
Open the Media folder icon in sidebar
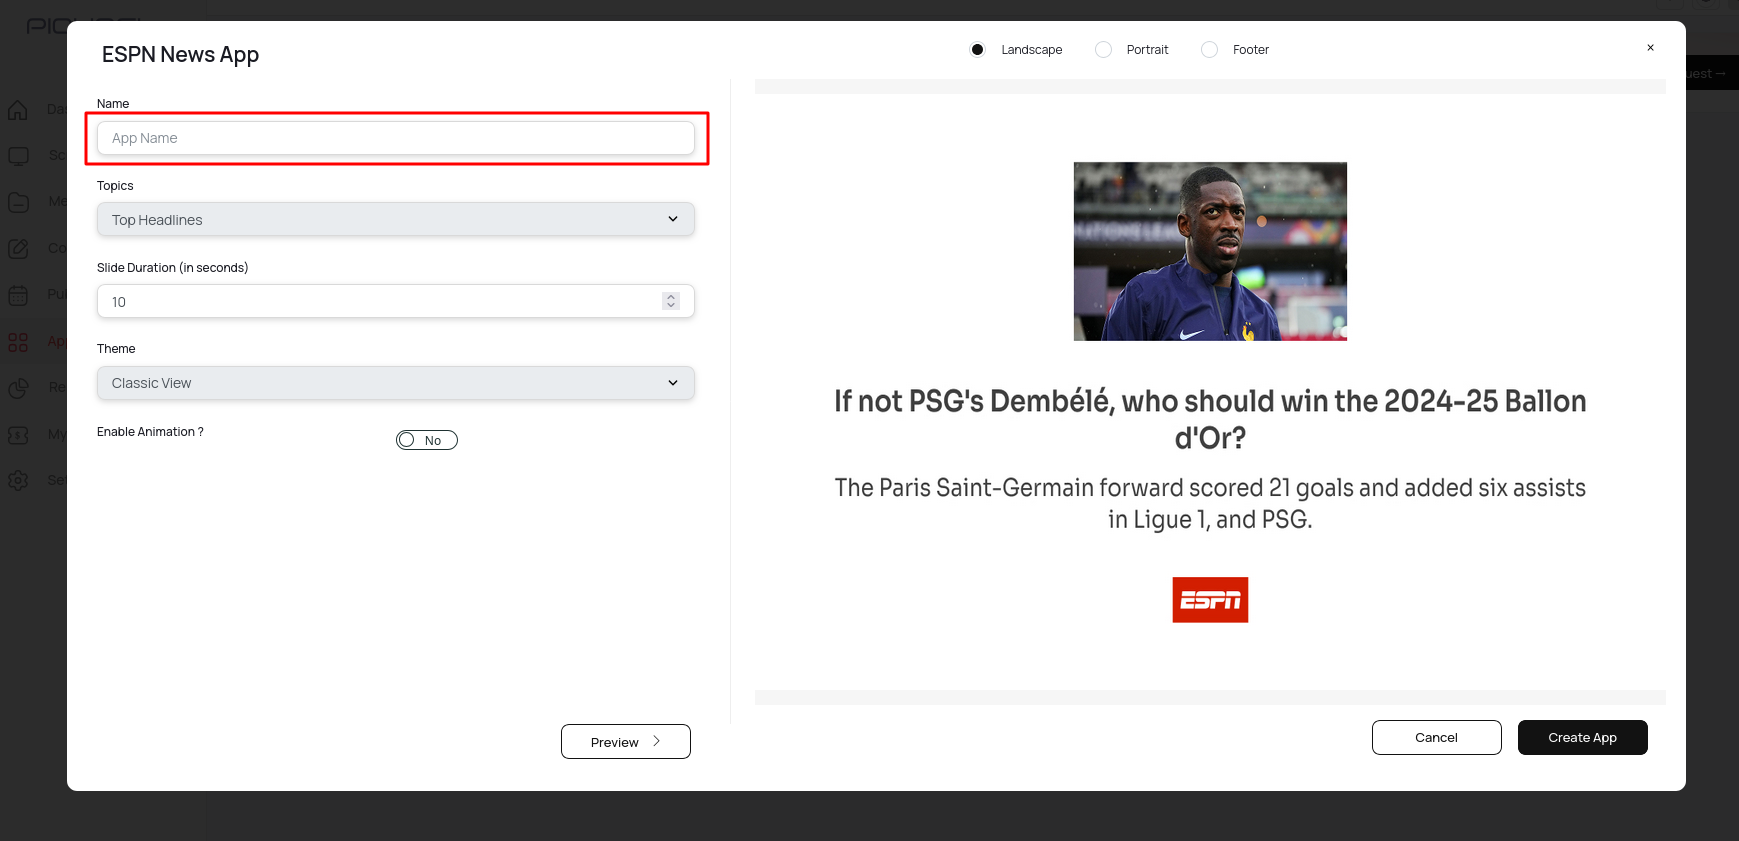click(18, 202)
